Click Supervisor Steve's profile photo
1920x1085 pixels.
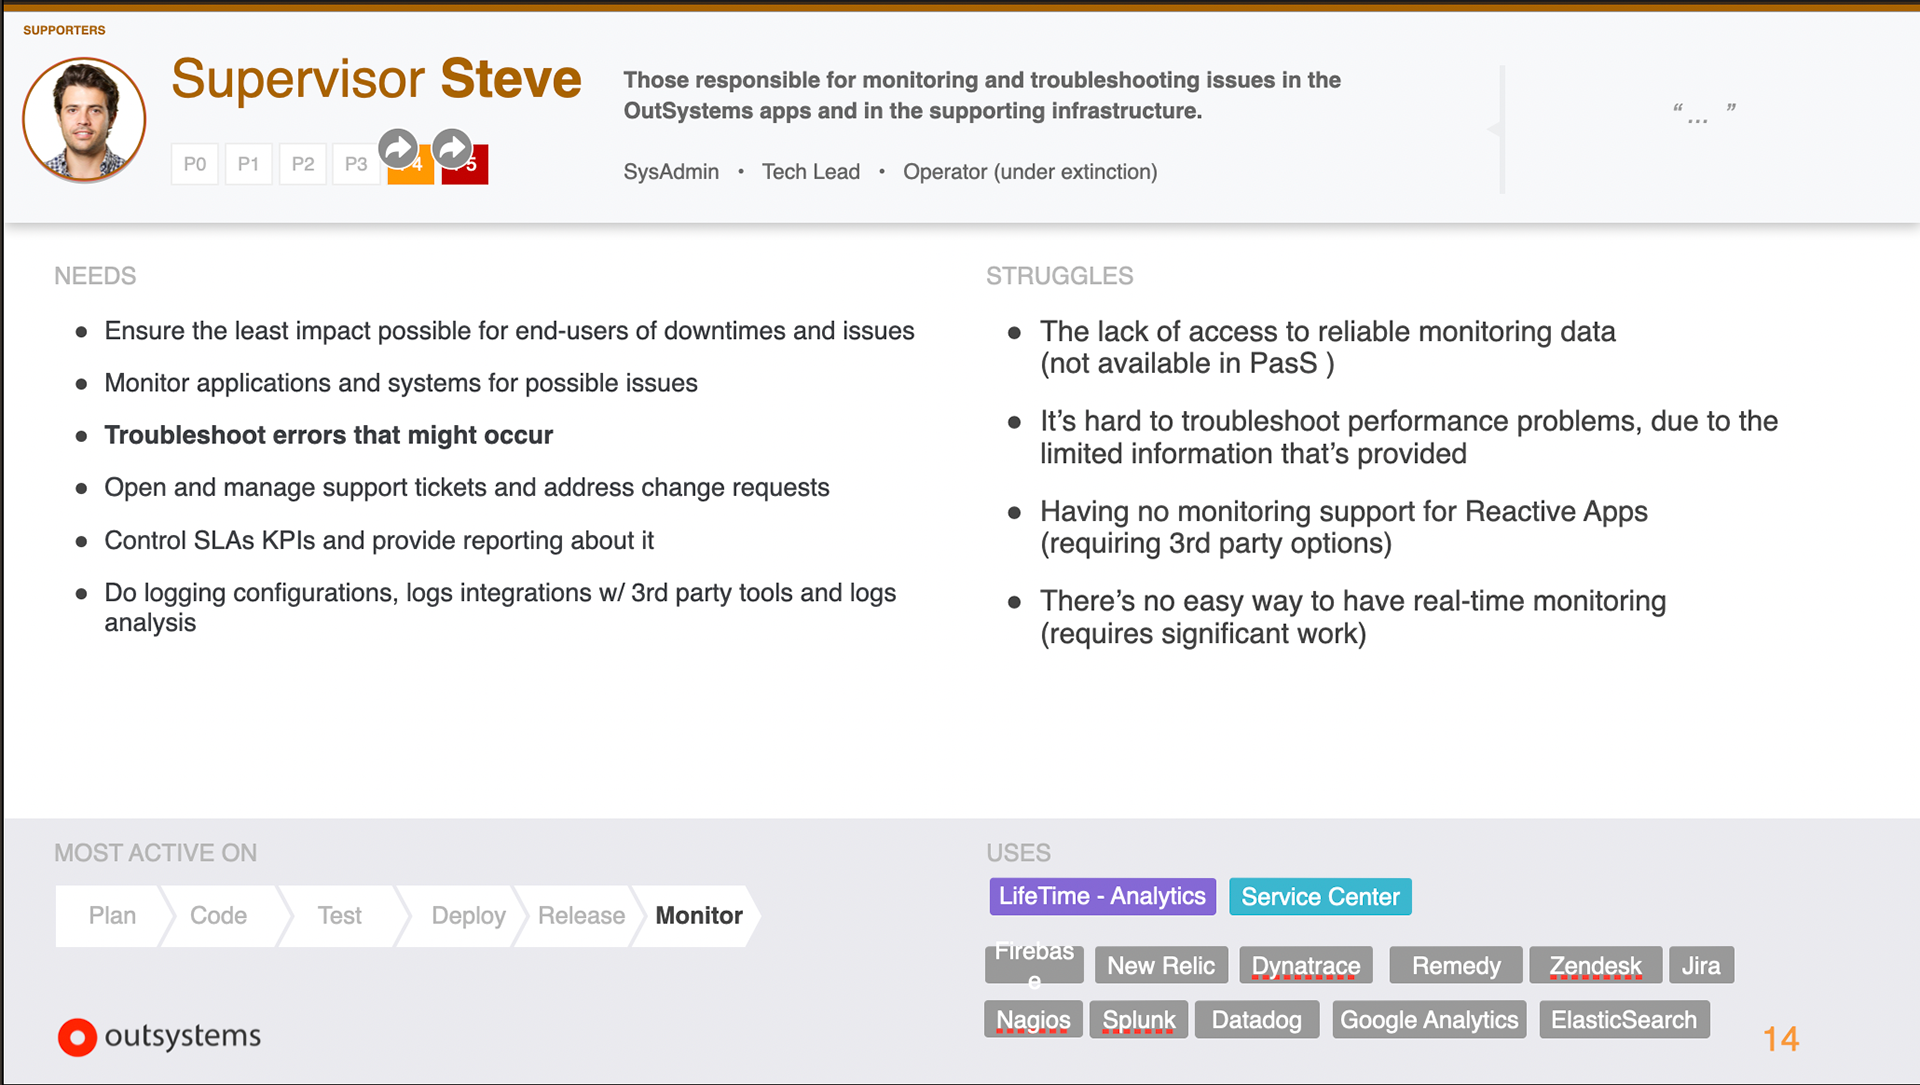click(84, 120)
